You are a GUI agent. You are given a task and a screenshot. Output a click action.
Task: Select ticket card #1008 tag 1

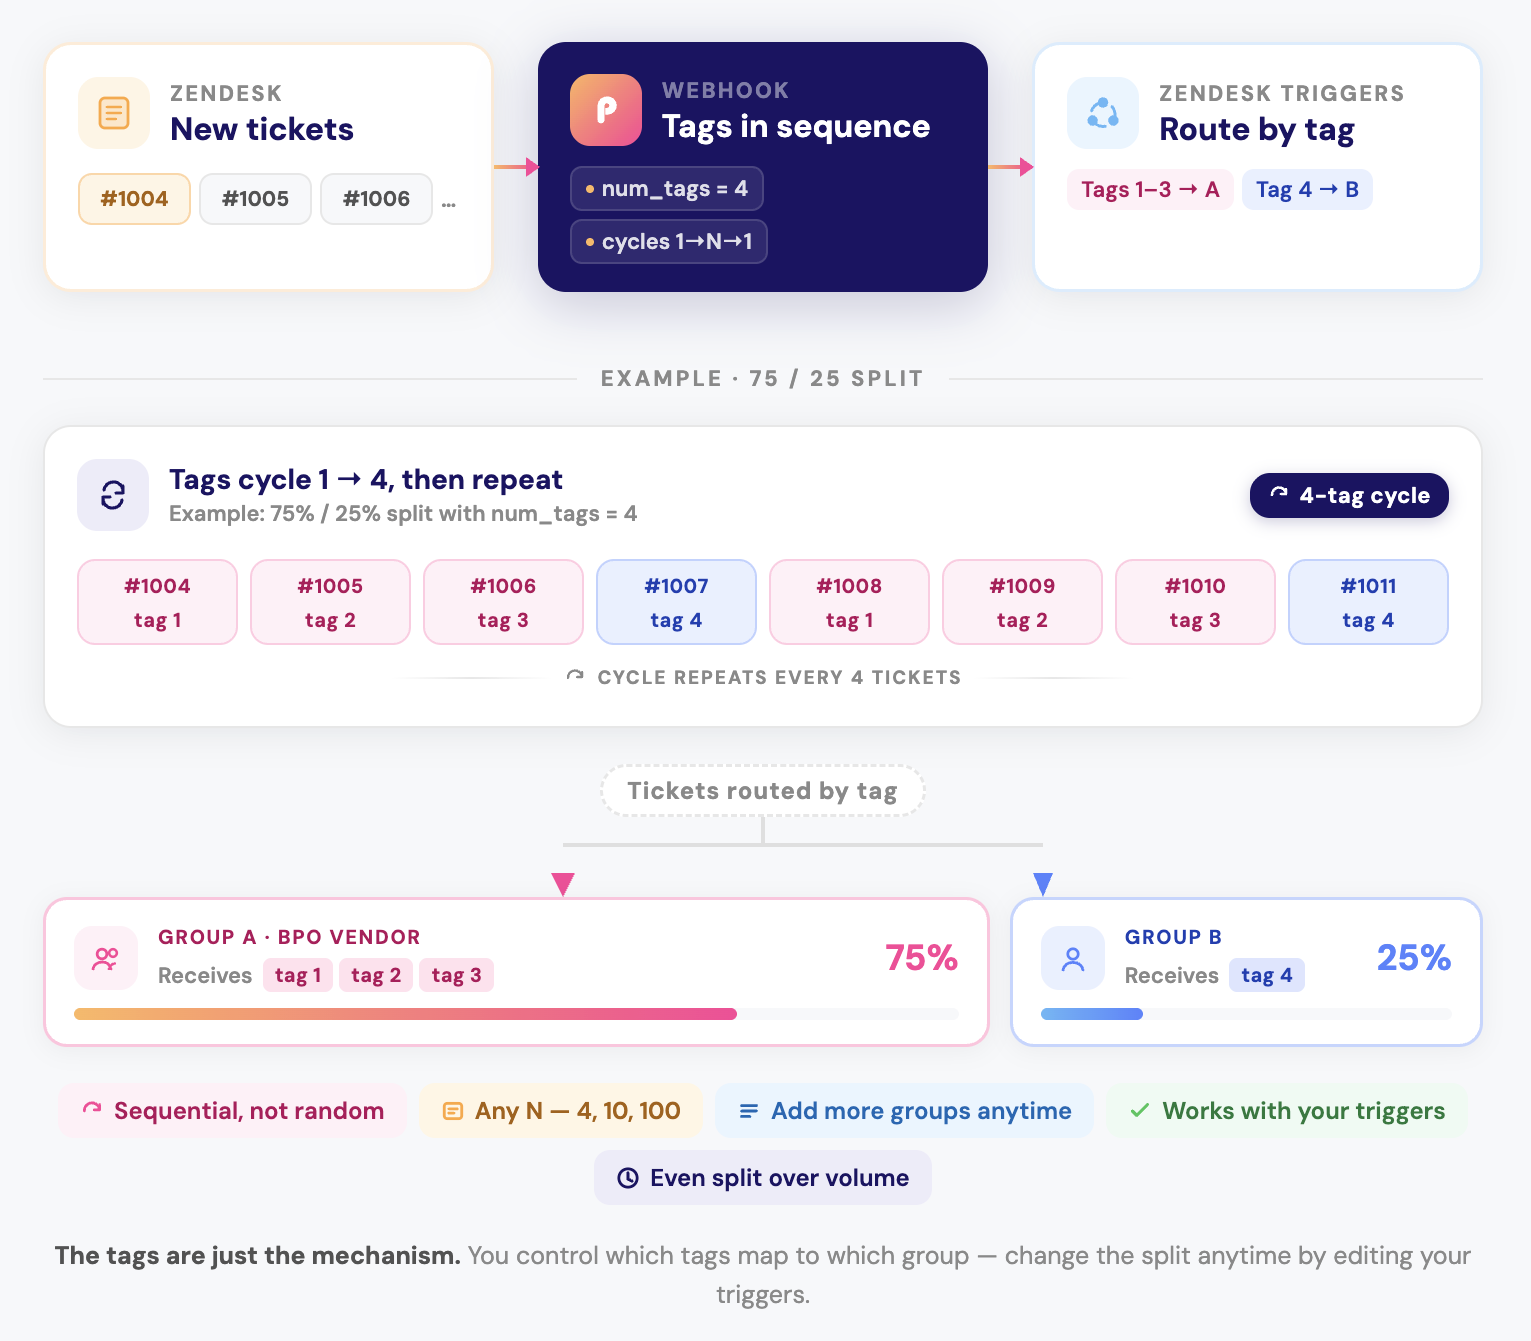pyautogui.click(x=850, y=602)
